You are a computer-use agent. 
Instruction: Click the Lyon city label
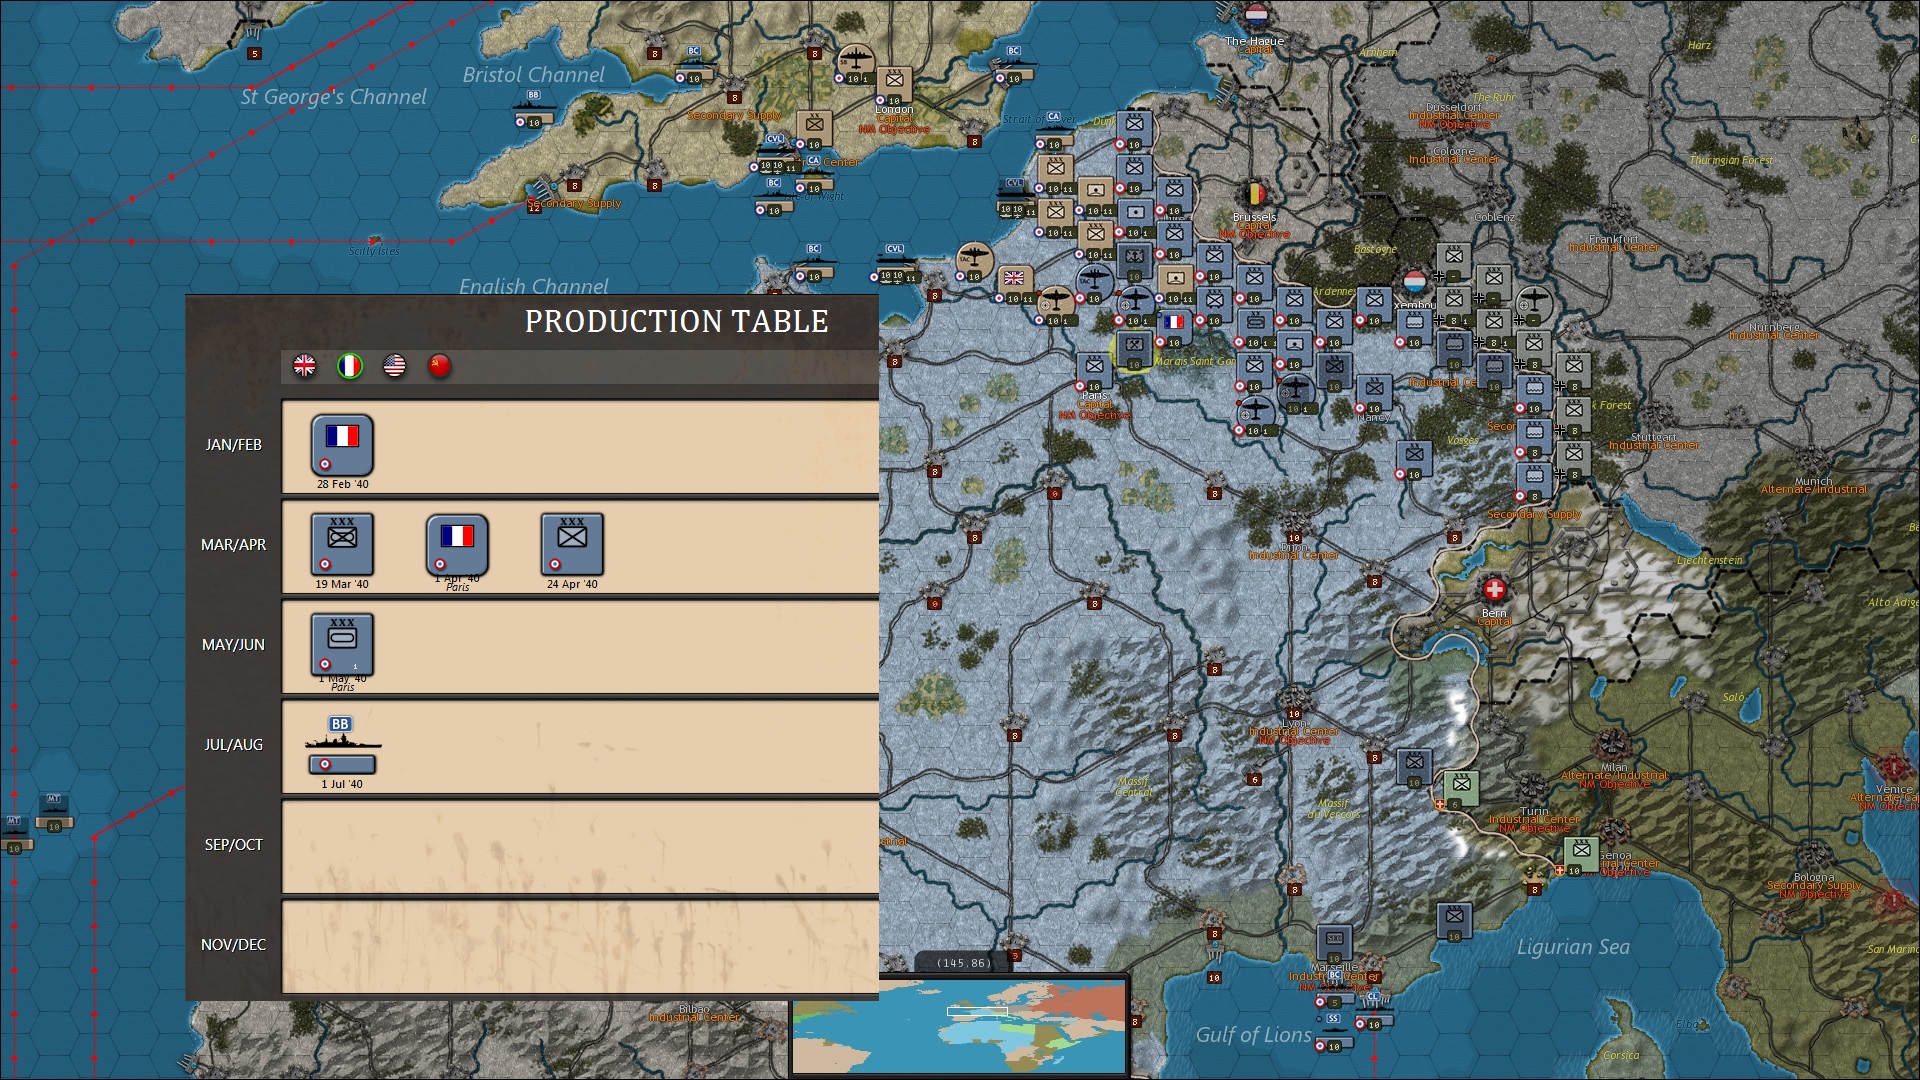pyautogui.click(x=1294, y=723)
